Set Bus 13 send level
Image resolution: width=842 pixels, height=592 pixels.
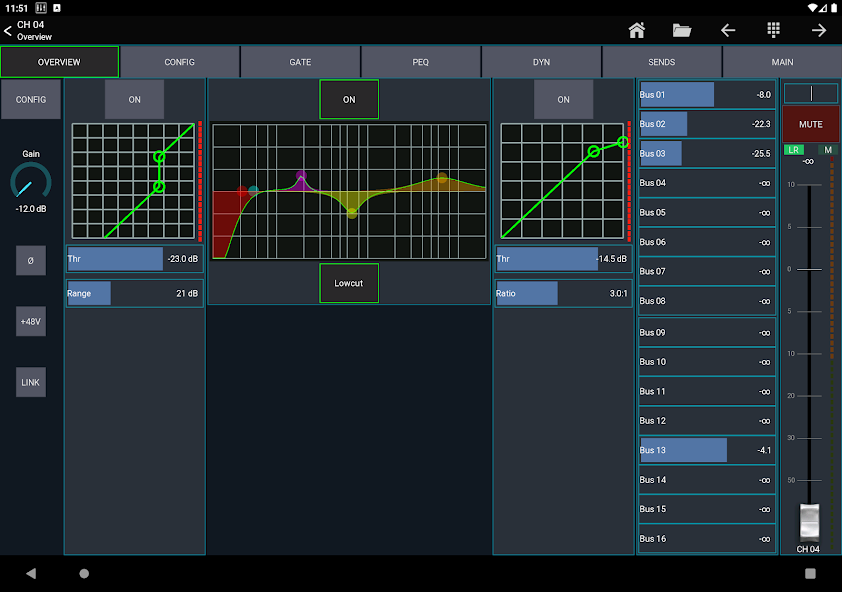707,450
